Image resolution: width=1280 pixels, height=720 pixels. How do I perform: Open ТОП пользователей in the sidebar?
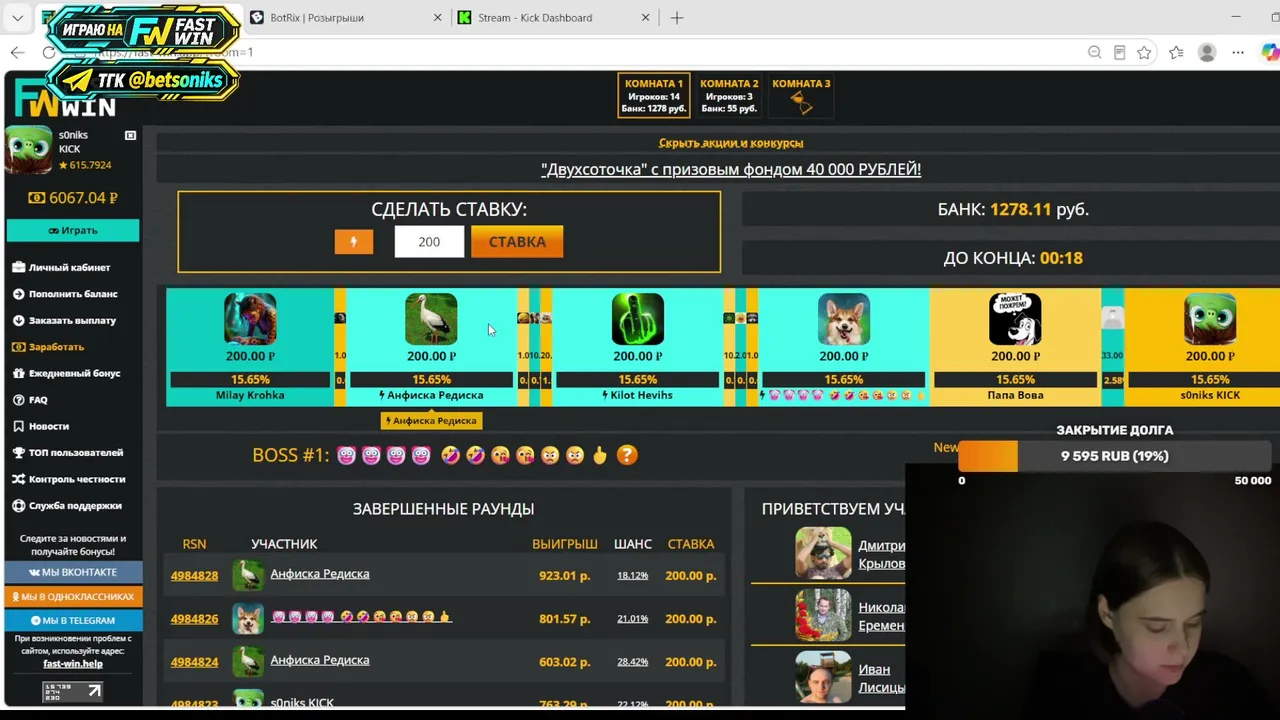(68, 453)
